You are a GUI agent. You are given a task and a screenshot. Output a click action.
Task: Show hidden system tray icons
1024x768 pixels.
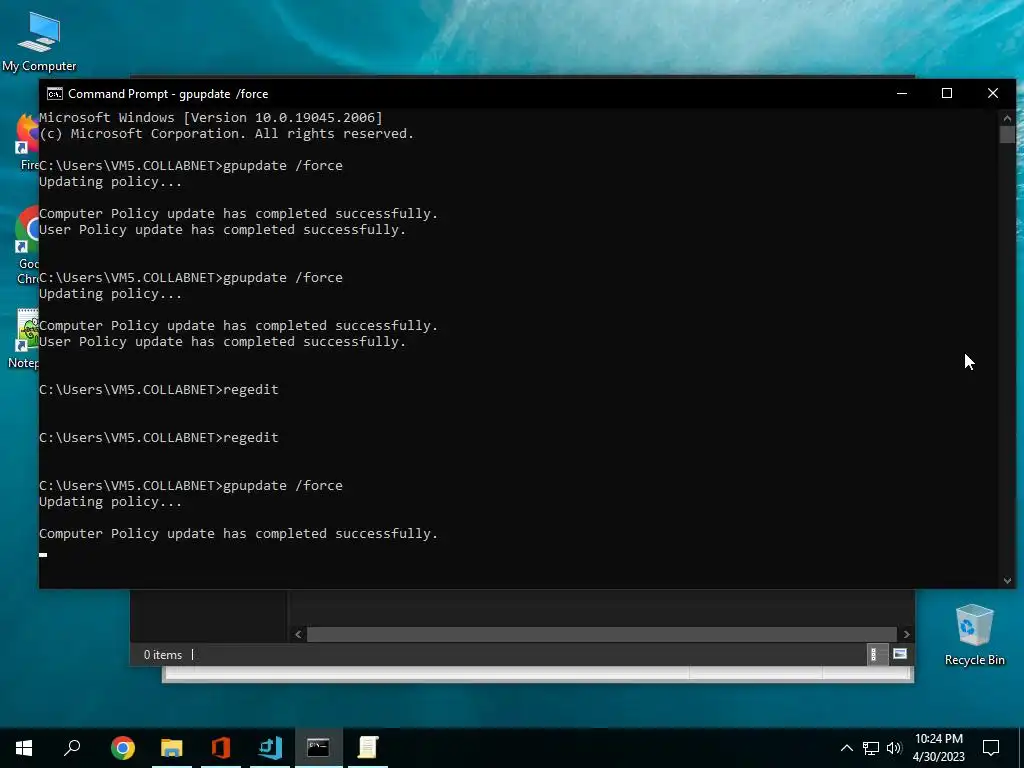[846, 748]
